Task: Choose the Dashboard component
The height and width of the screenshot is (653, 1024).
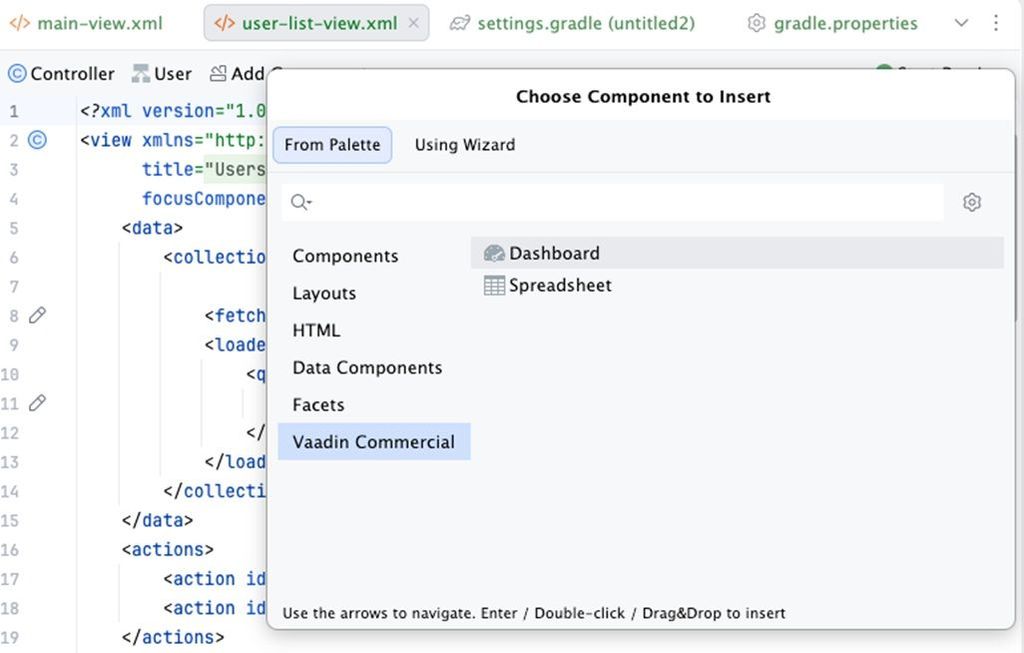Action: pyautogui.click(x=737, y=253)
